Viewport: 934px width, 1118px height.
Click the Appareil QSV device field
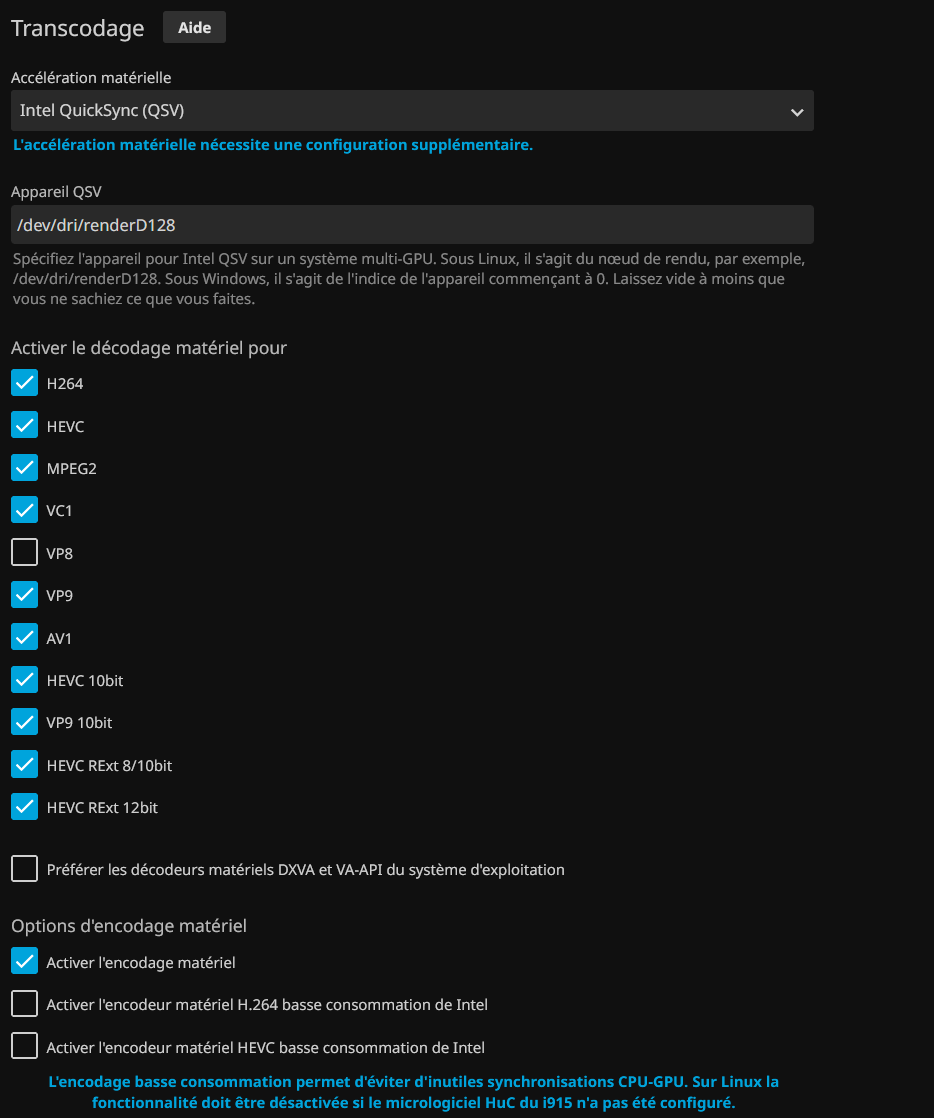[411, 225]
